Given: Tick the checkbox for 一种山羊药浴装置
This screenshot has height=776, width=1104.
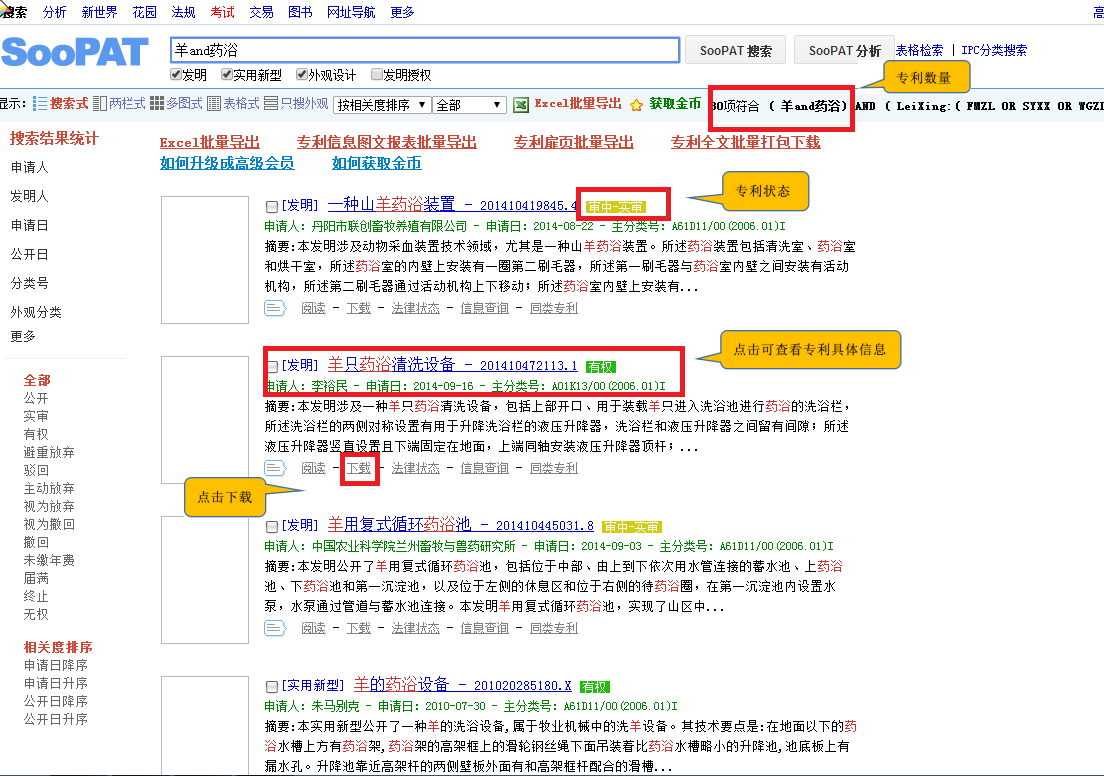Looking at the screenshot, I should (272, 206).
